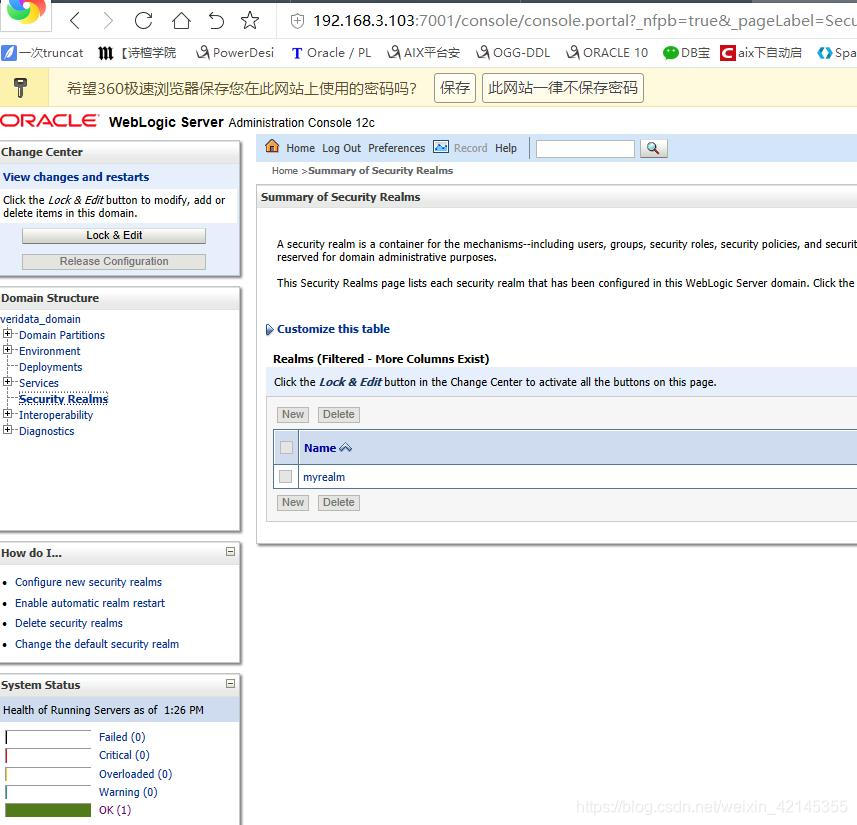Click the Failed (0) status link

[x=122, y=737]
